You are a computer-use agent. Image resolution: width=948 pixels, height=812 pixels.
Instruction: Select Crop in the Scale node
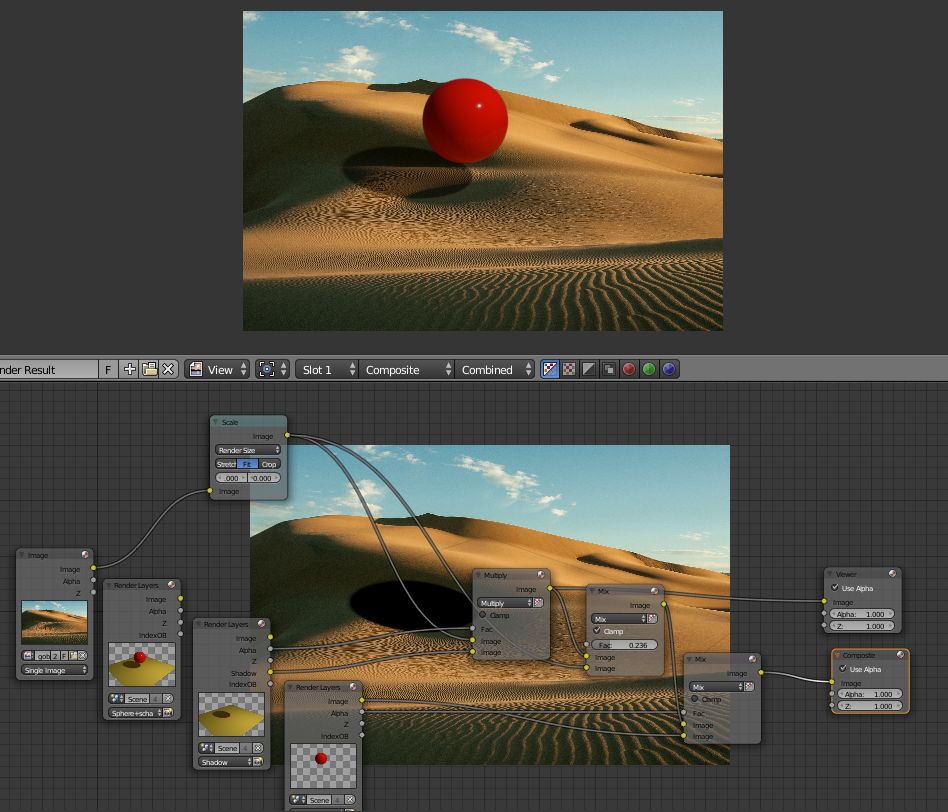269,464
